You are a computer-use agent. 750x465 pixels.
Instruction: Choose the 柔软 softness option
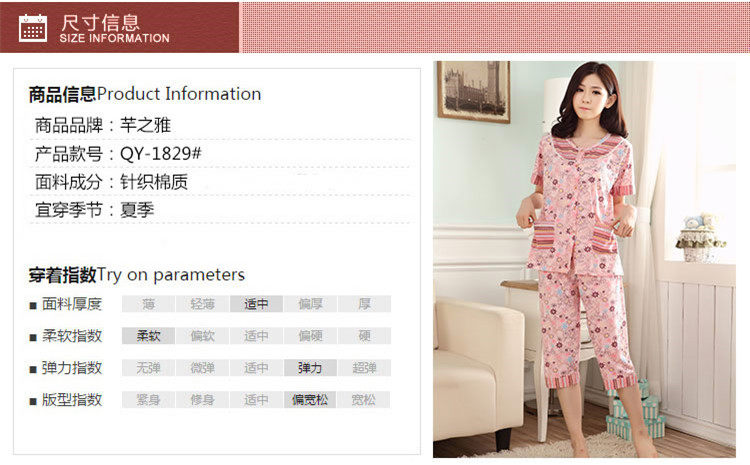[148, 336]
